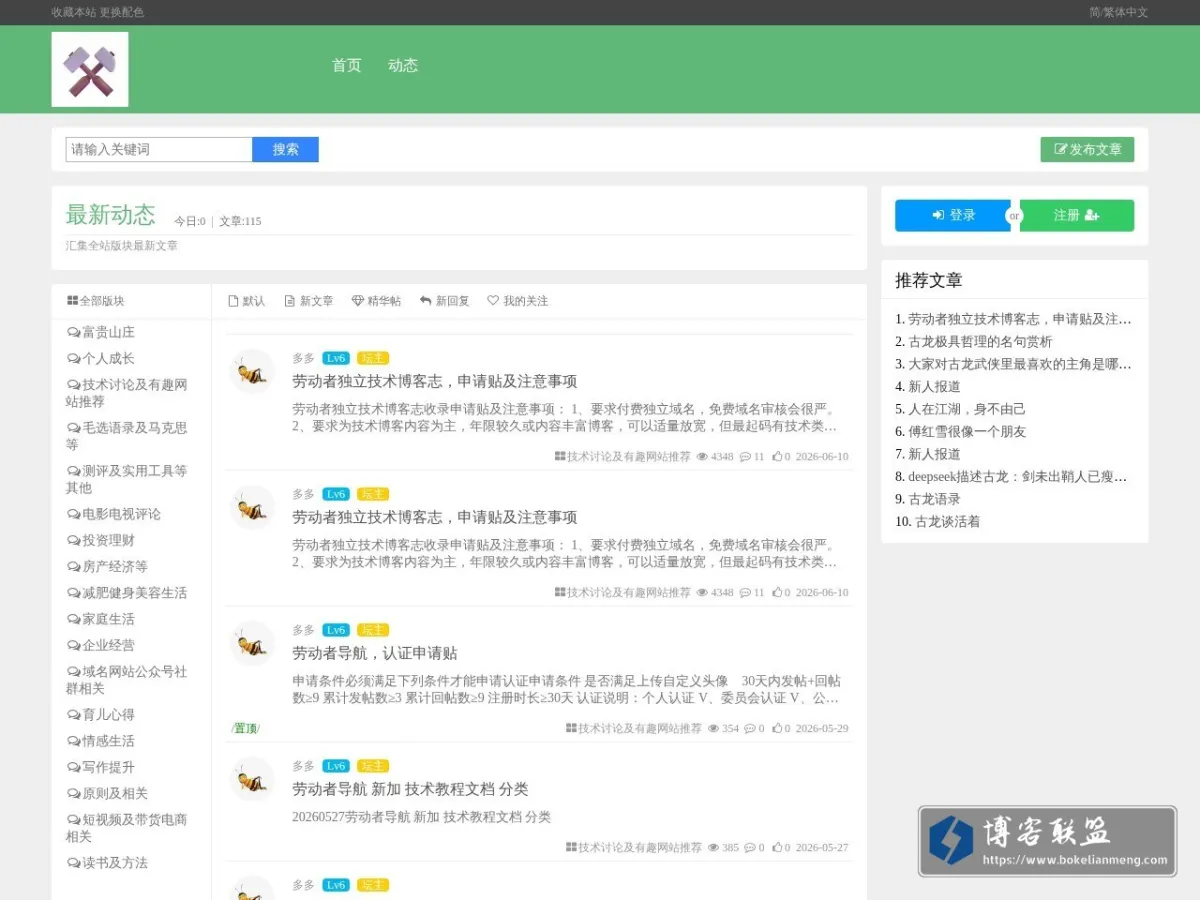Screen dimensions: 1200x900
Task: Open the 电影电视评论 board
Action: [x=114, y=514]
